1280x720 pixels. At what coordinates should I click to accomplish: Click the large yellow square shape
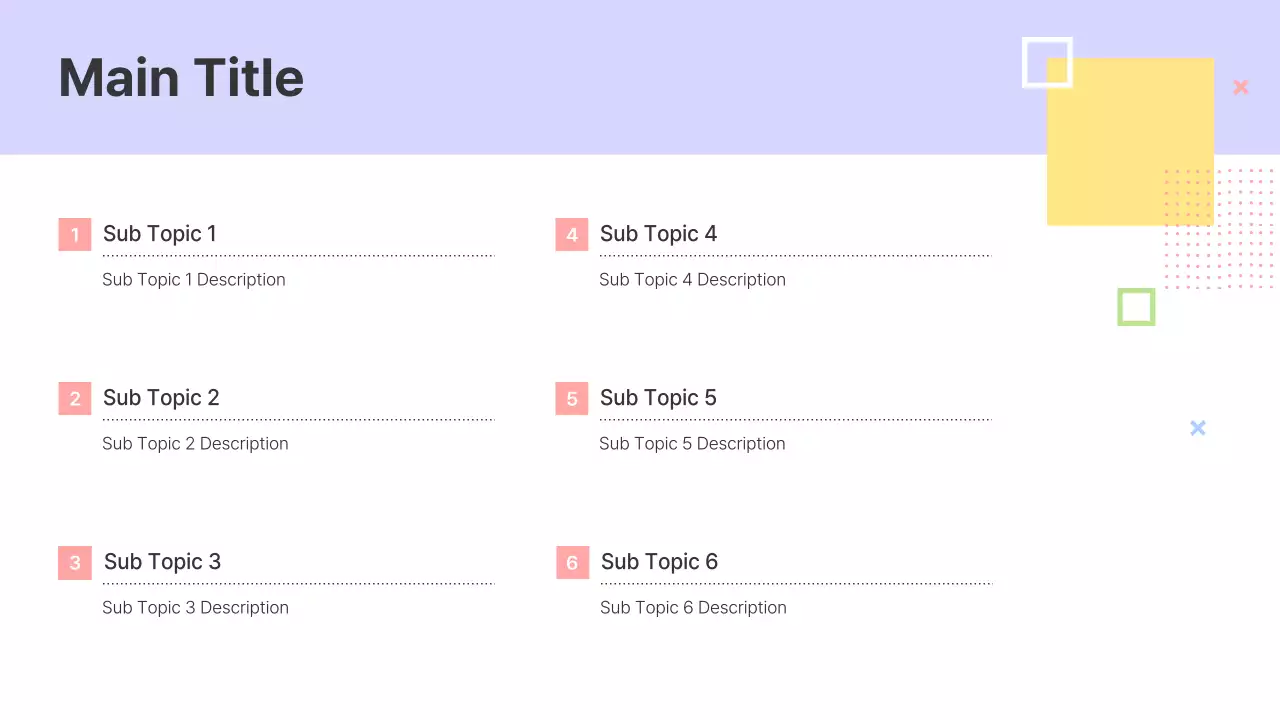coord(1130,140)
